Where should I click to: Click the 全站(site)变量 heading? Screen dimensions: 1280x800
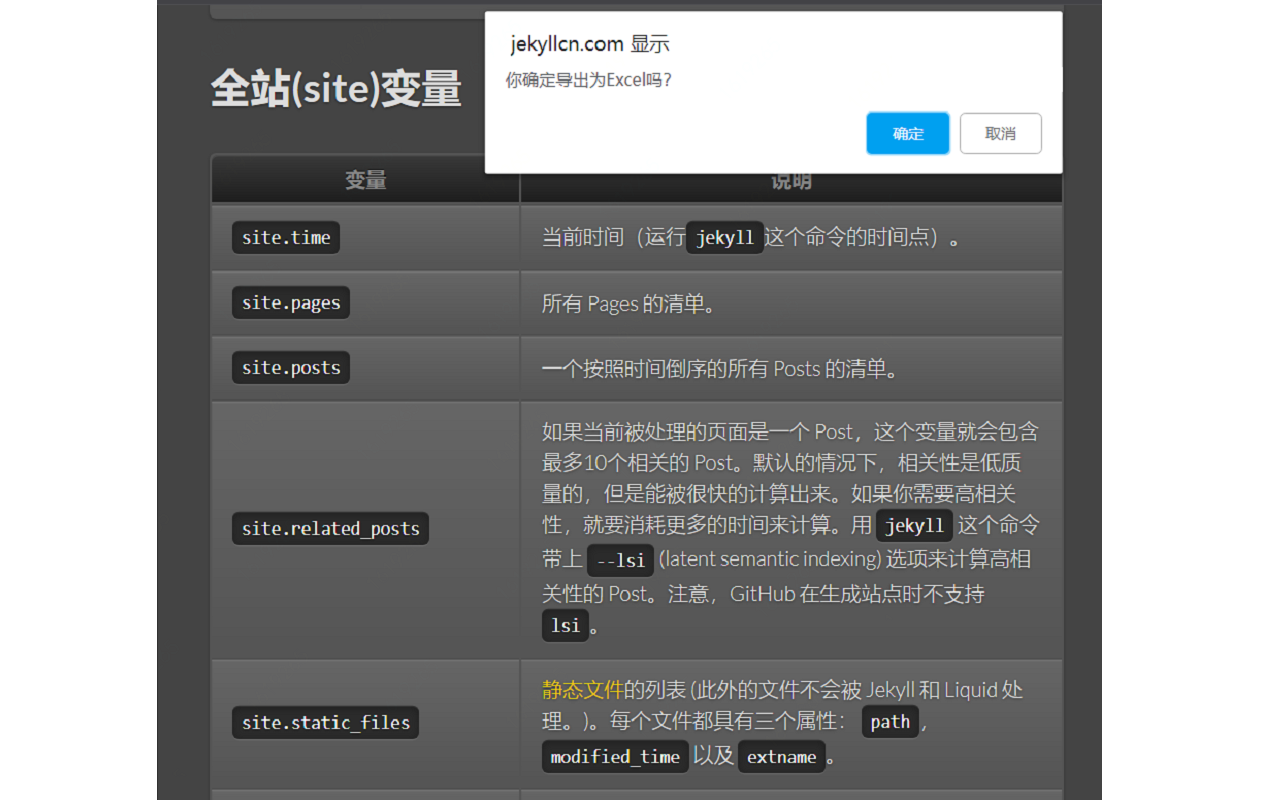pos(336,89)
